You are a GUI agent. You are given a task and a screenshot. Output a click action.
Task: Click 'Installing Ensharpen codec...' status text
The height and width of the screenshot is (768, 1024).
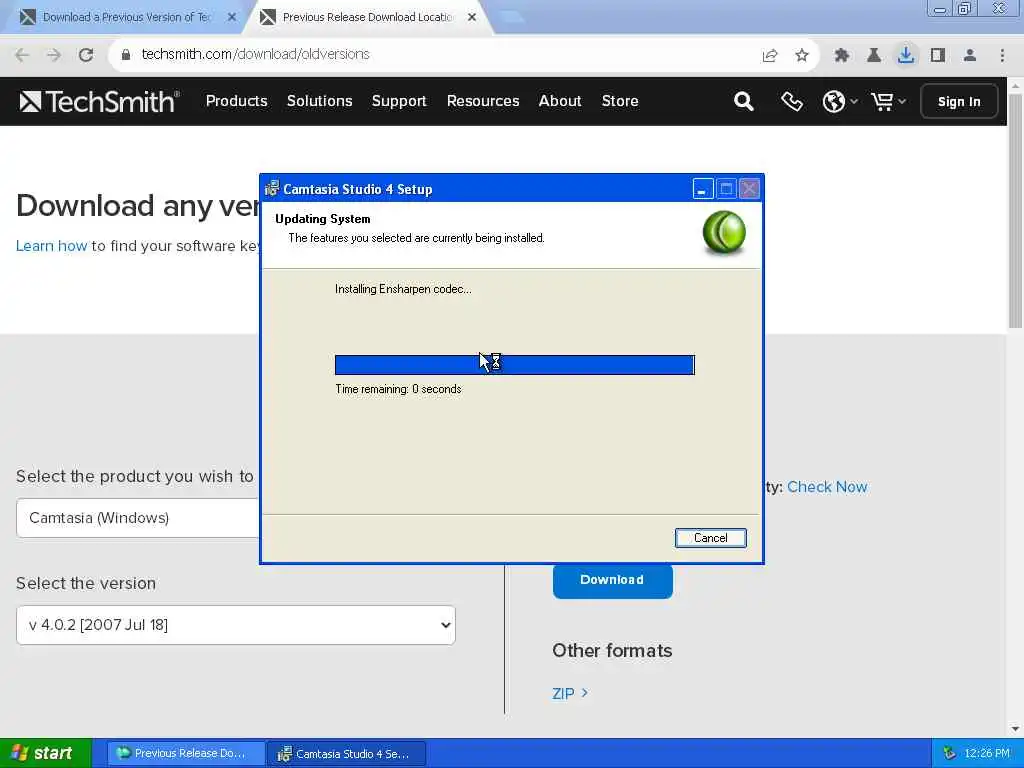[403, 289]
